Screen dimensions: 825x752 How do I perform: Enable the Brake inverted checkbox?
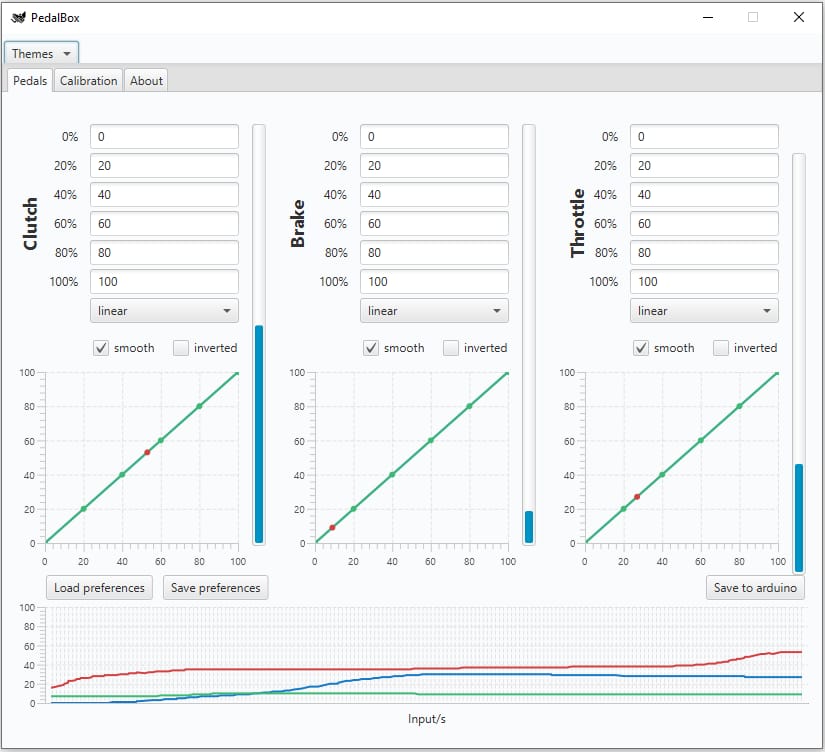click(451, 348)
